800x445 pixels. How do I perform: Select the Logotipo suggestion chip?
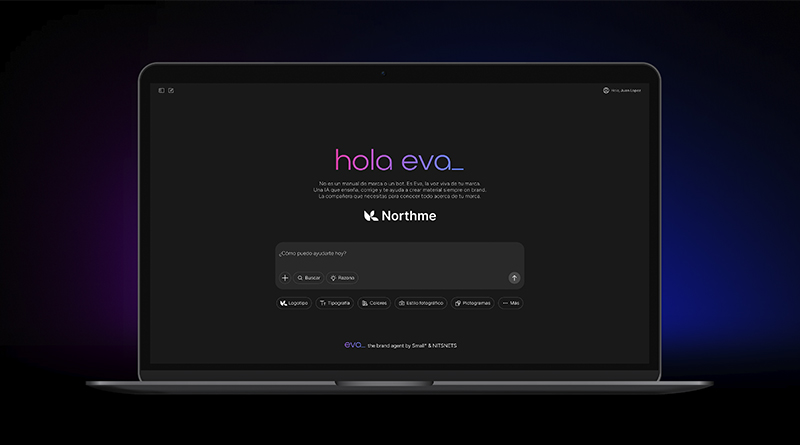pyautogui.click(x=294, y=302)
